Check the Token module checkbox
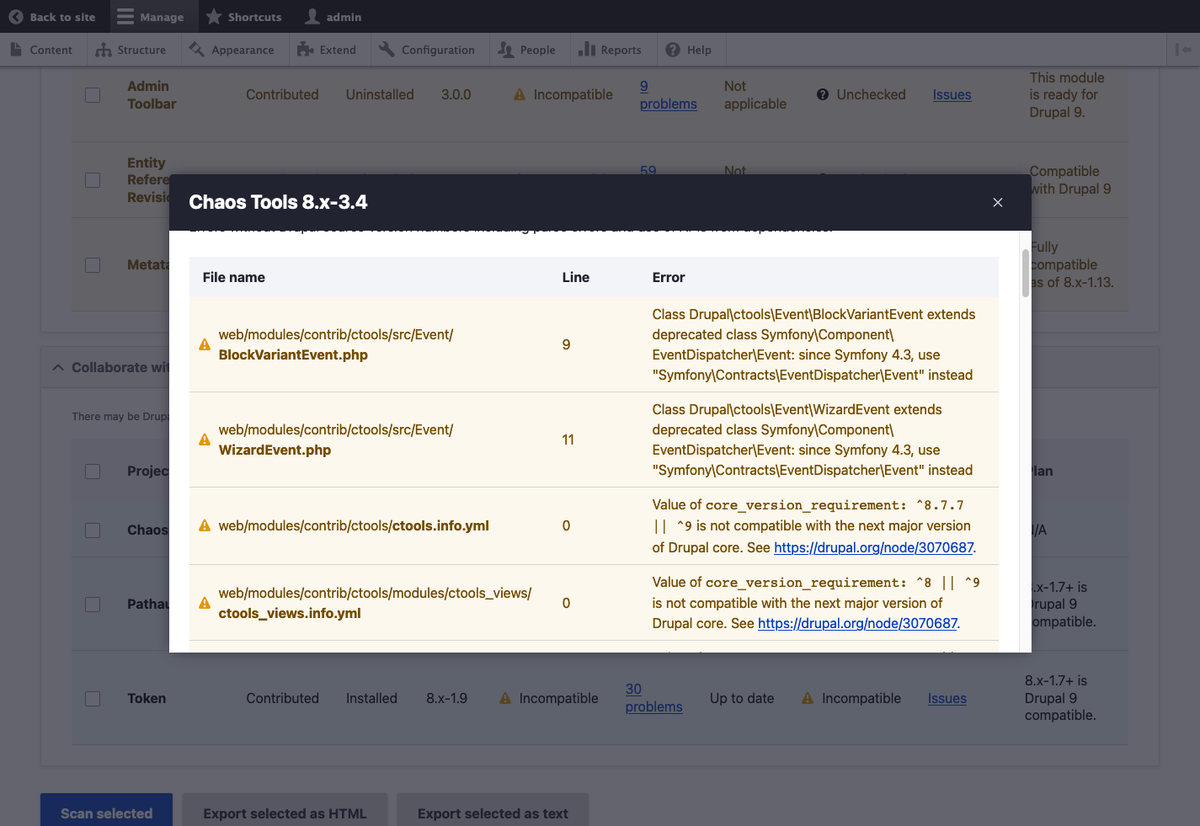Screen dimensions: 1200x826 click(x=92, y=698)
